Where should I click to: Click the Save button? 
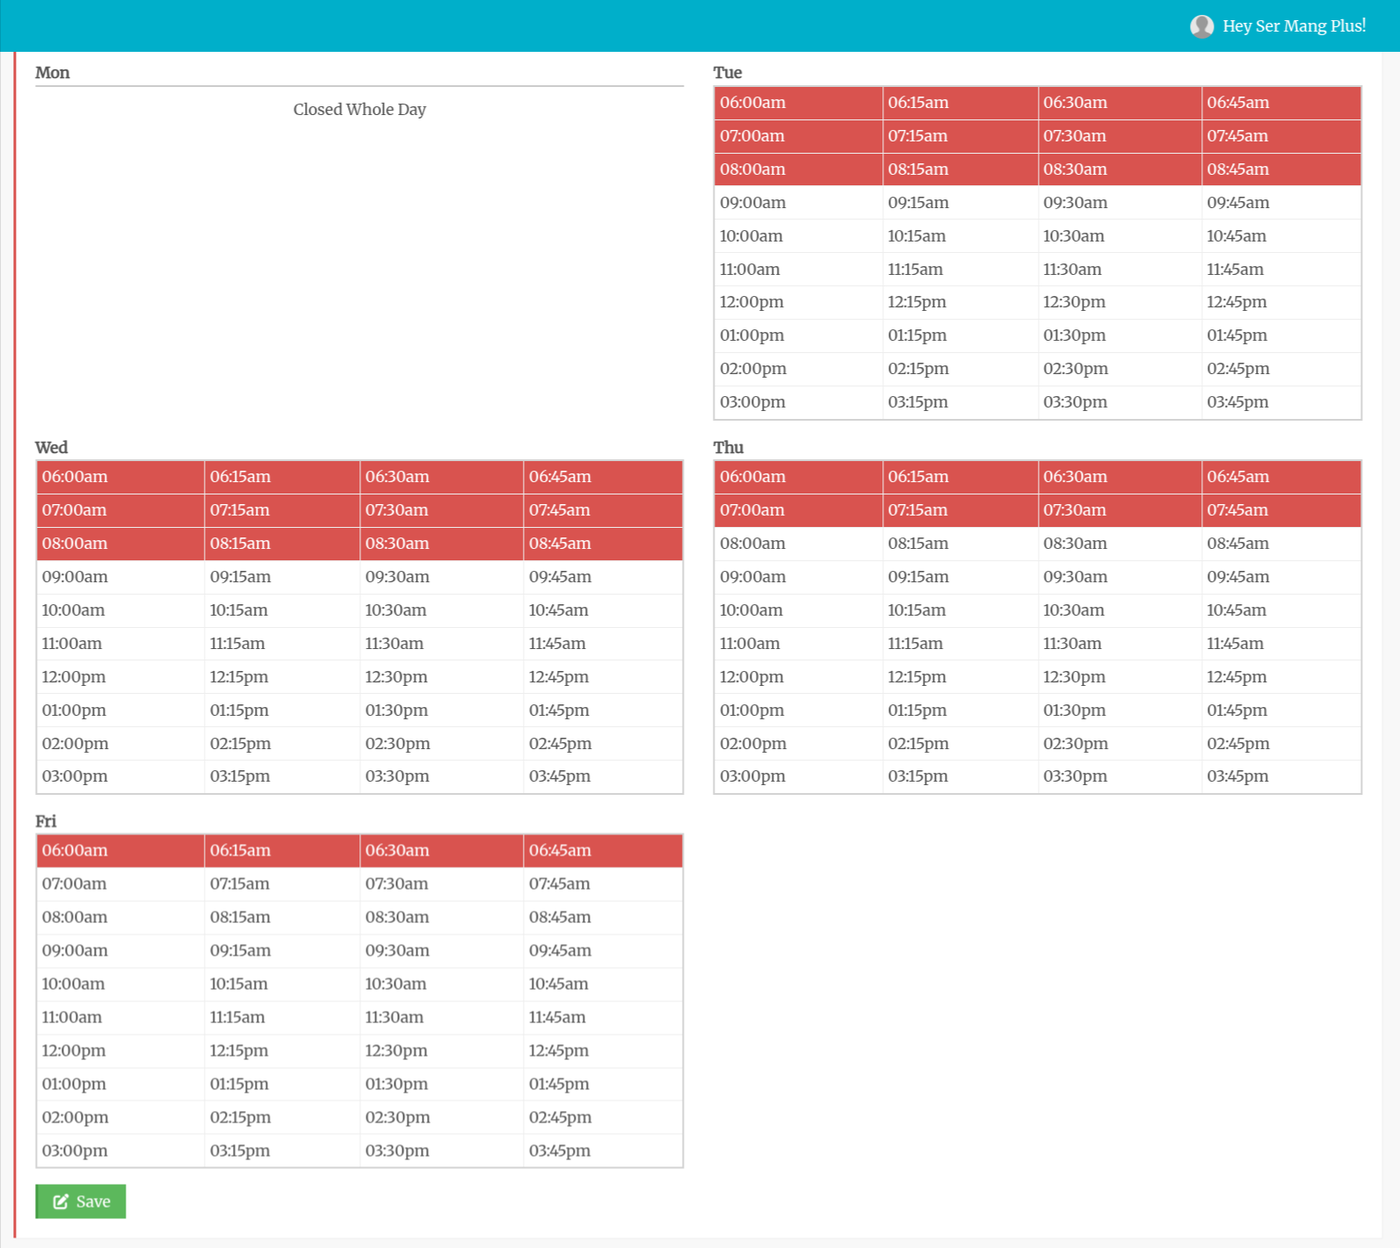click(81, 1201)
